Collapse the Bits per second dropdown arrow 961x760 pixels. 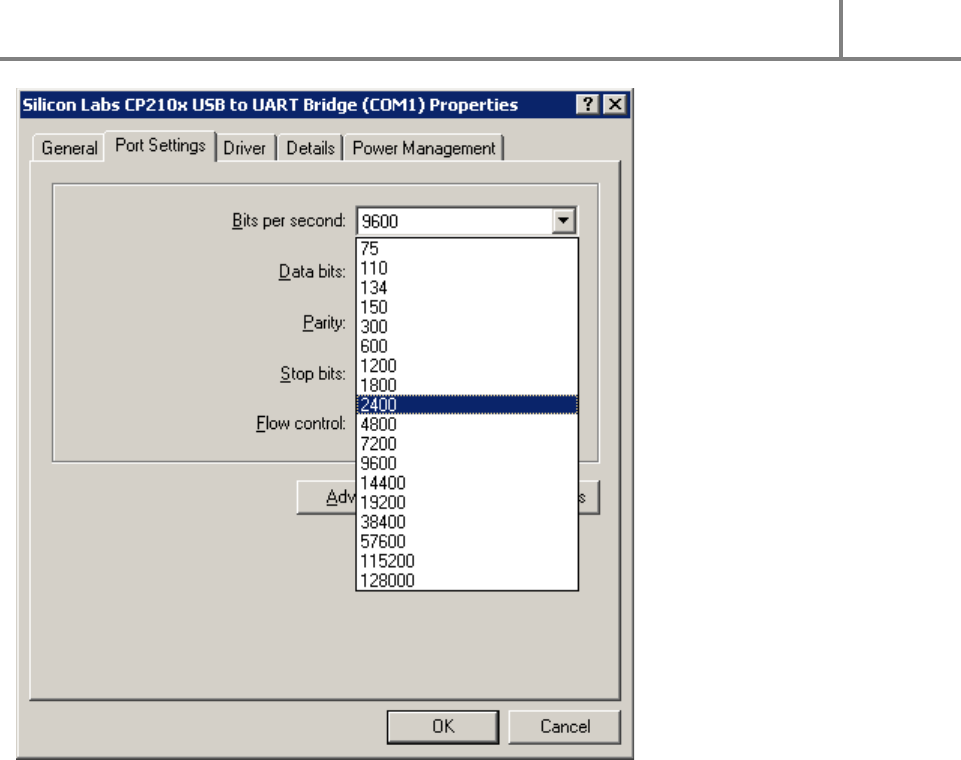click(x=563, y=221)
